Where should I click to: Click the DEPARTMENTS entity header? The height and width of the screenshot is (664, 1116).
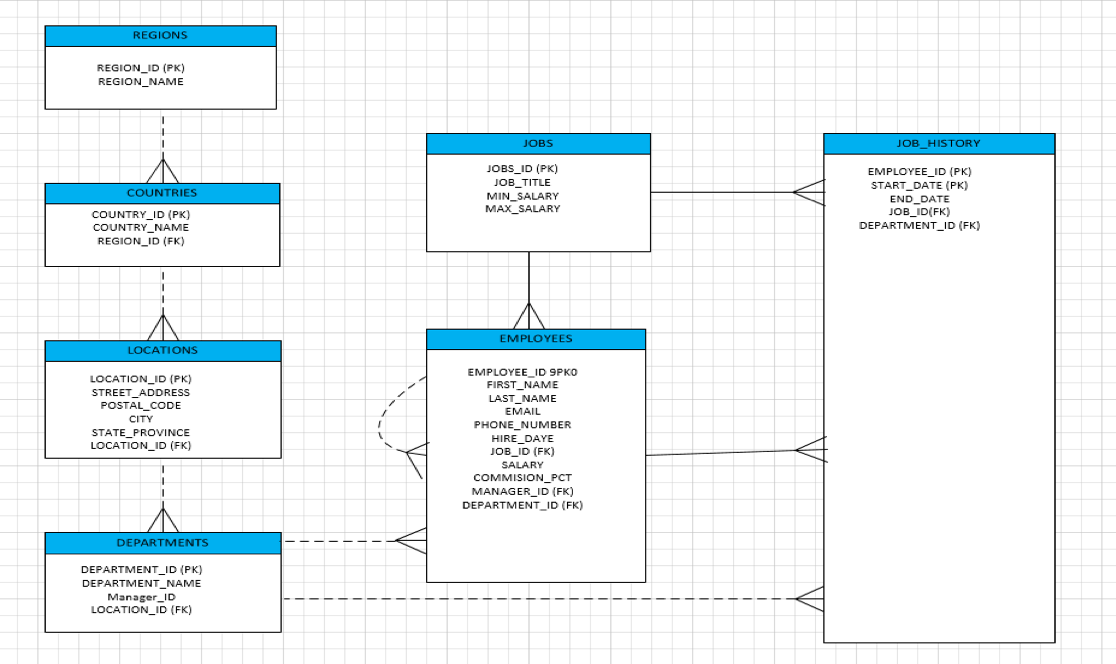(x=163, y=543)
